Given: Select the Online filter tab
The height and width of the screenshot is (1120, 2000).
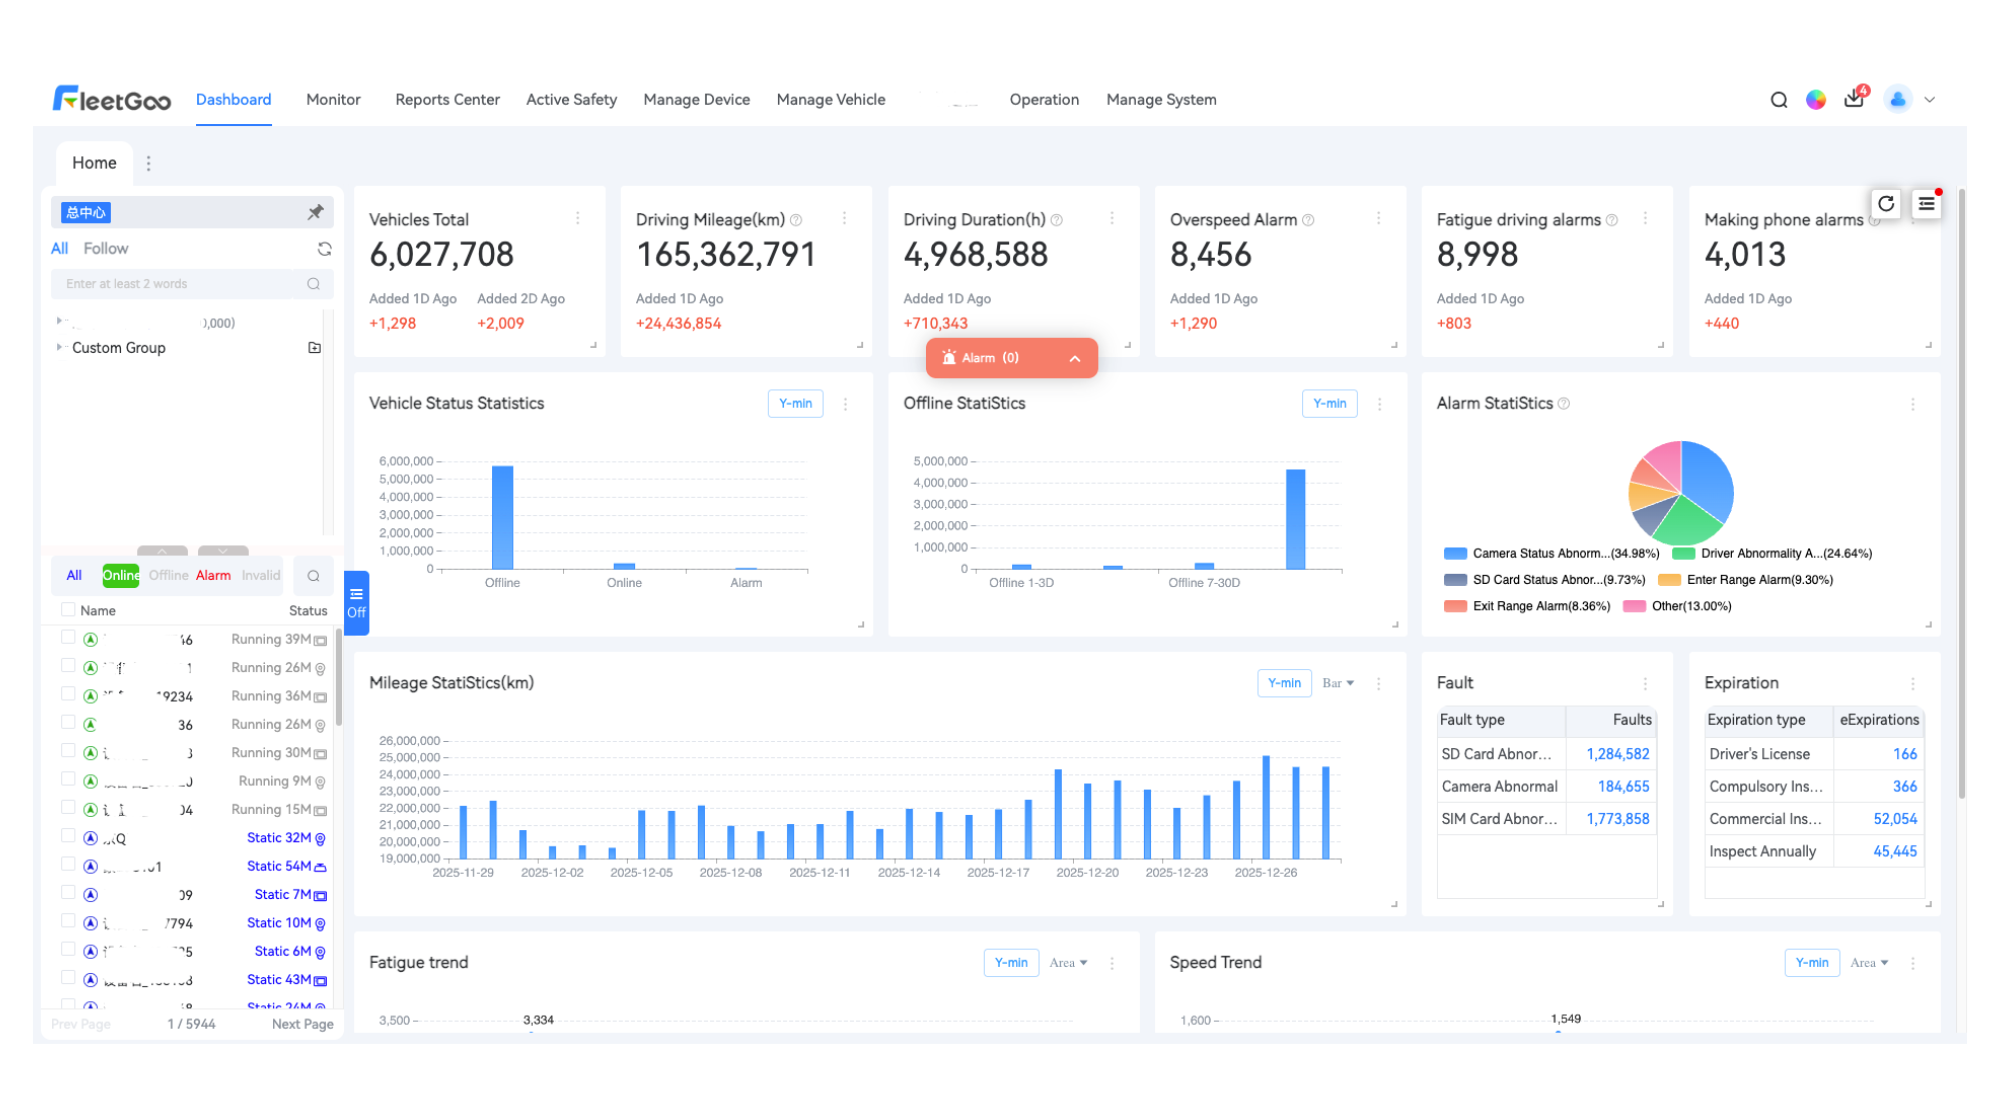Looking at the screenshot, I should (120, 575).
